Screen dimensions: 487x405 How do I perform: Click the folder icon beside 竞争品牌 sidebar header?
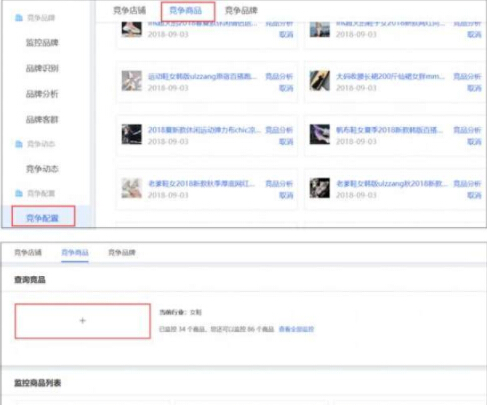click(19, 18)
